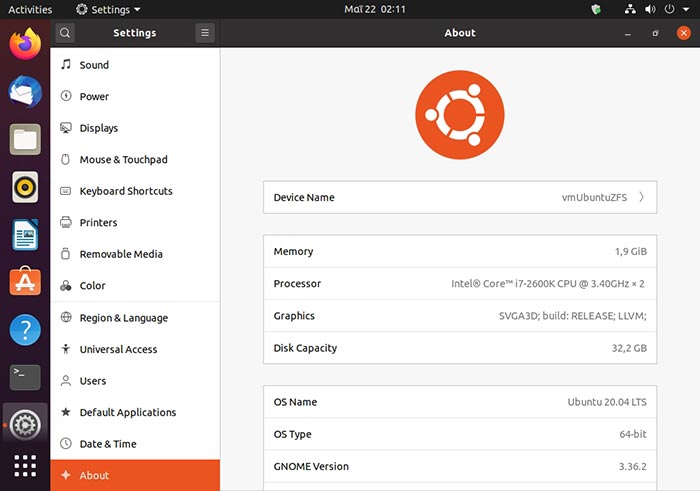This screenshot has height=491, width=700.
Task: Click the Displays monitor icon
Action: pos(66,128)
